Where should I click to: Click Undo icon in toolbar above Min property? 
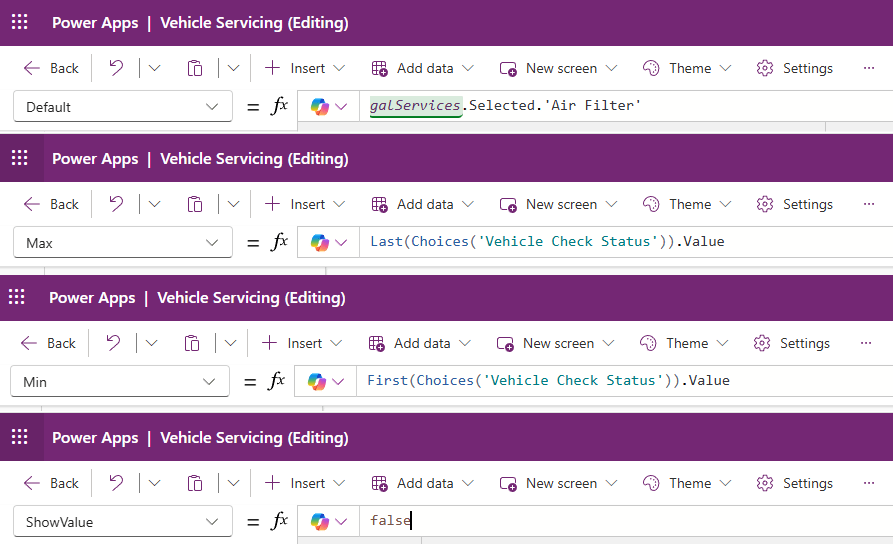(113, 343)
